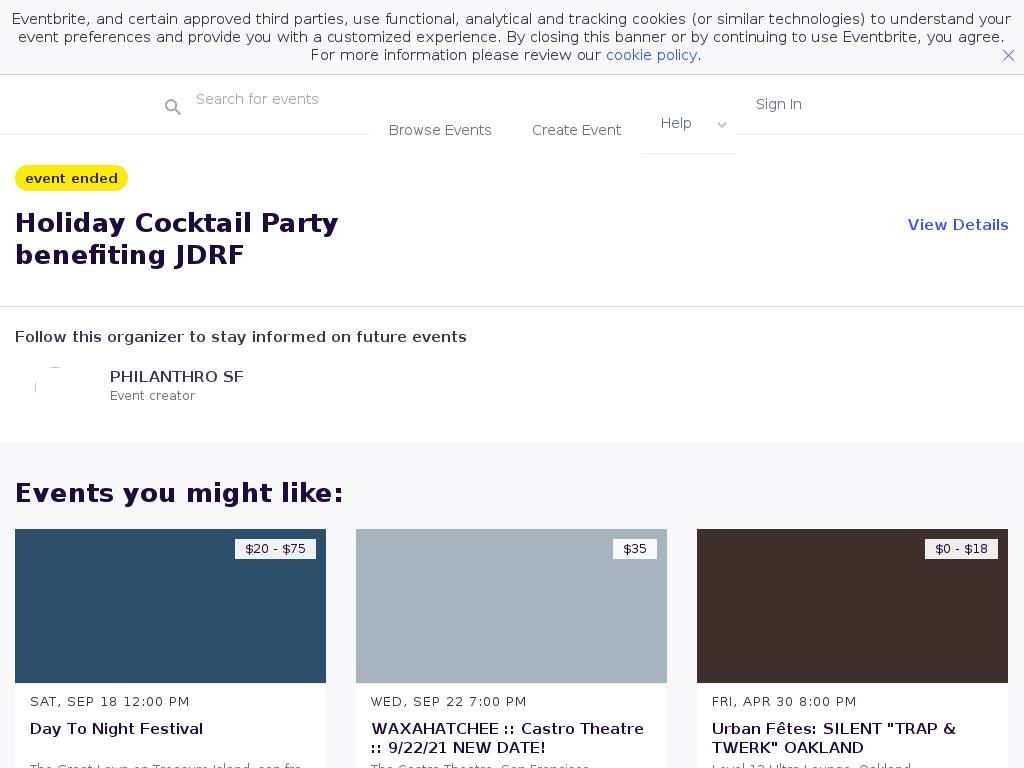1024x768 pixels.
Task: Click the Day To Night Festival title
Action: [x=116, y=729]
